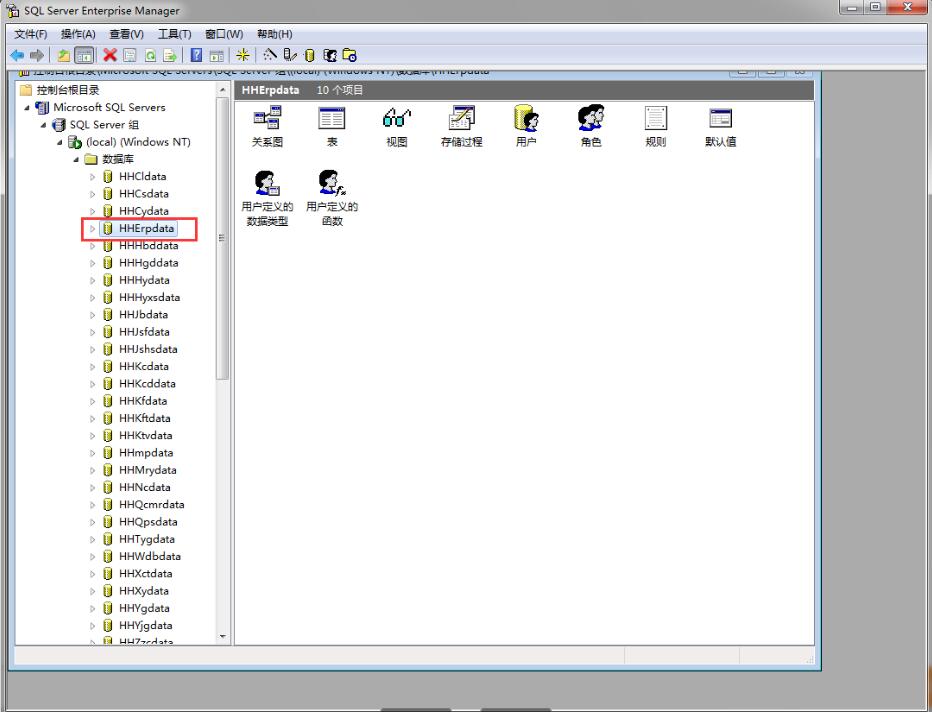
Task: Select the HHCydata database
Action: pyautogui.click(x=144, y=211)
